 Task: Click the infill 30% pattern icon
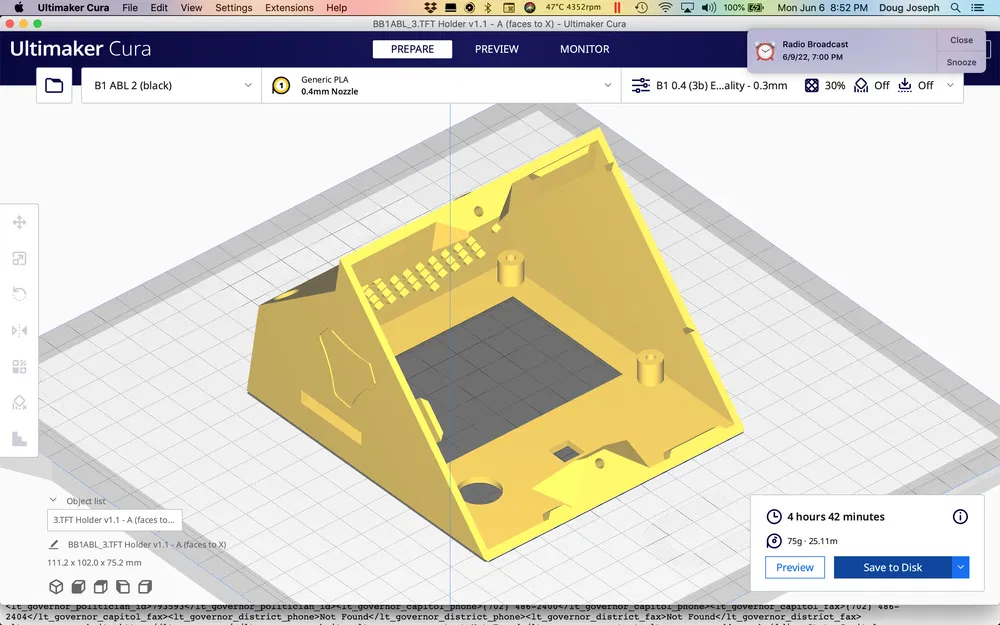pos(811,85)
